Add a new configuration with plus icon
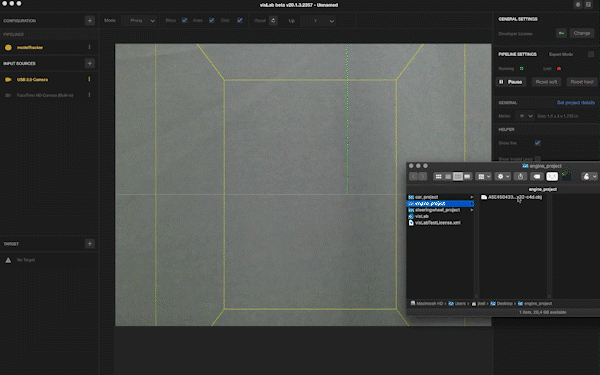Screen dimensions: 600x375 [90, 21]
